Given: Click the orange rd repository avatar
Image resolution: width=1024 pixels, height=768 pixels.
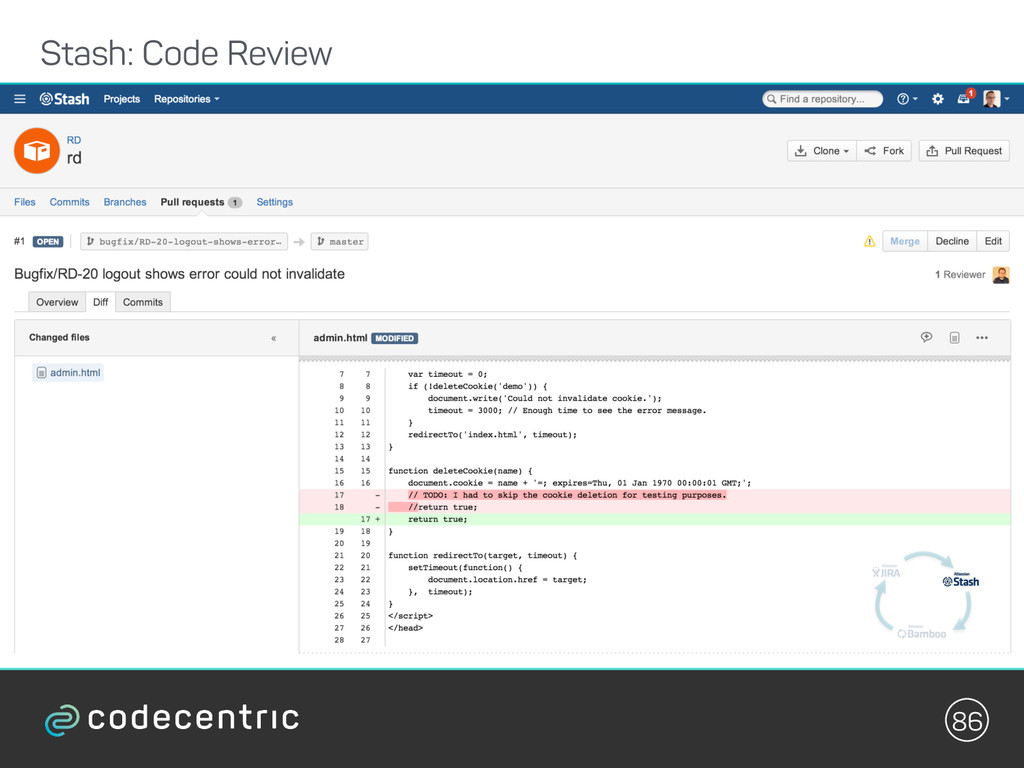Looking at the screenshot, I should click(37, 151).
